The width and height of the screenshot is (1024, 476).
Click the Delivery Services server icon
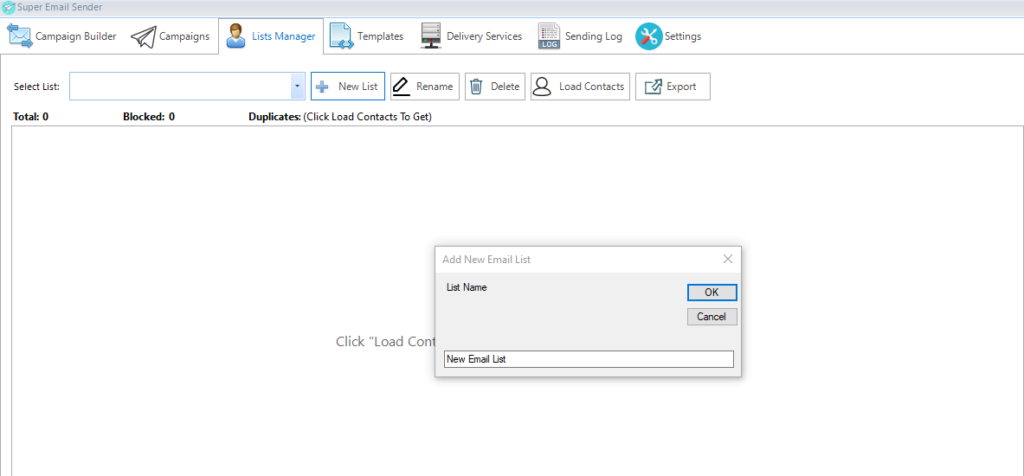pyautogui.click(x=430, y=36)
